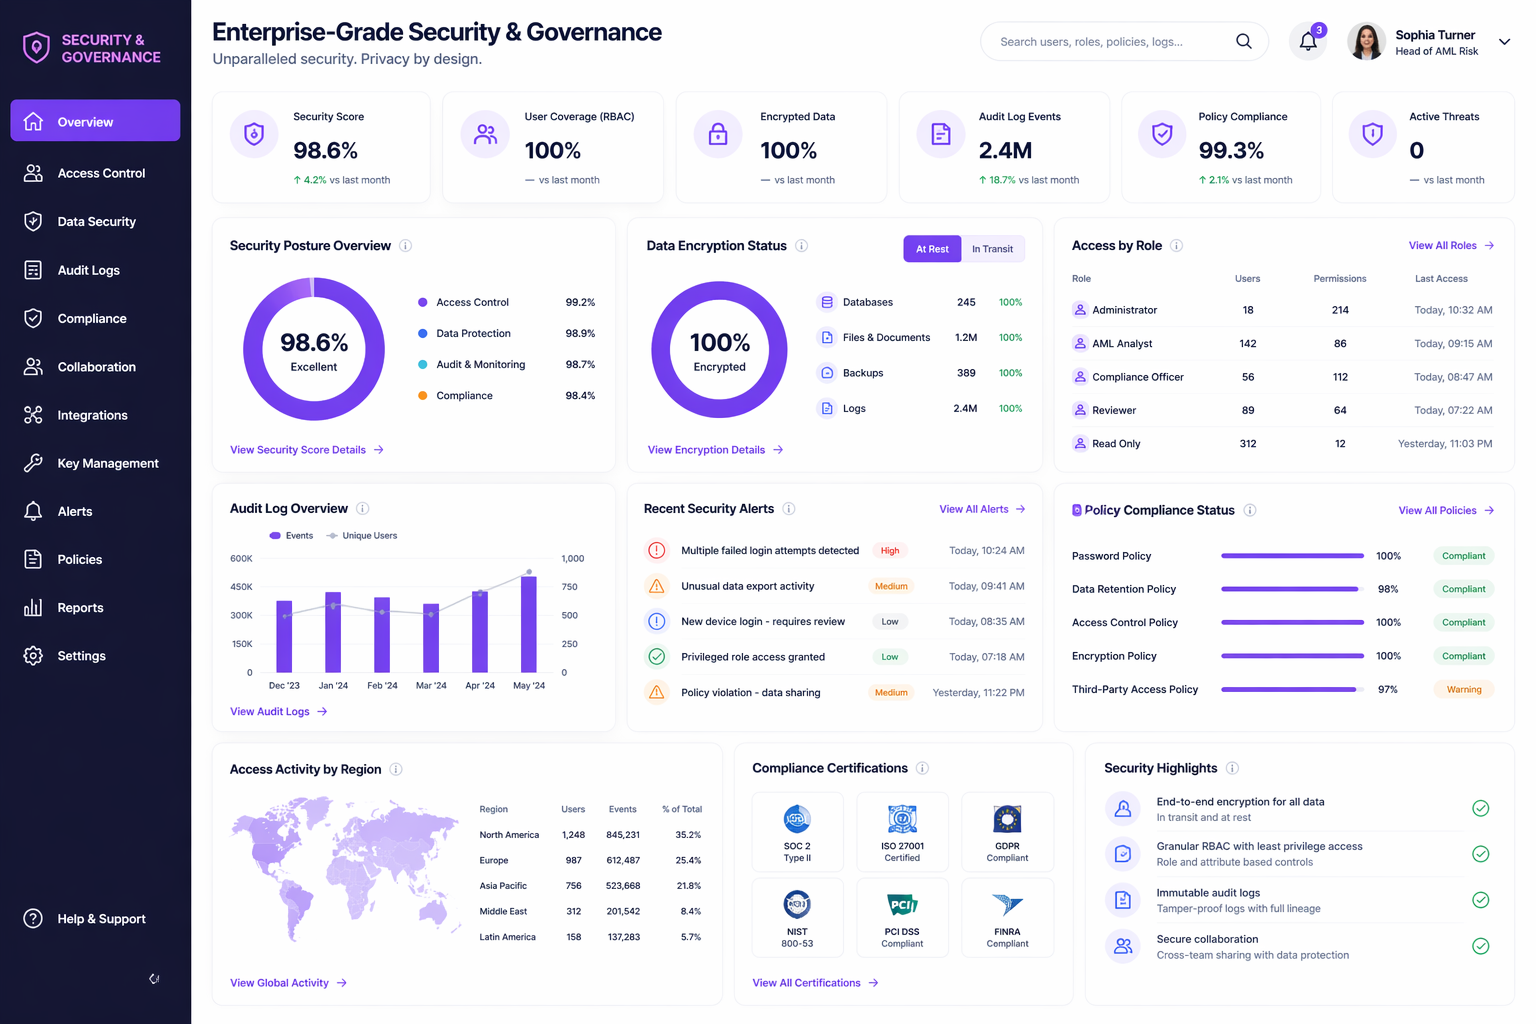Click info icon beside Access Activity by Region
The width and height of the screenshot is (1536, 1024).
[x=396, y=769]
